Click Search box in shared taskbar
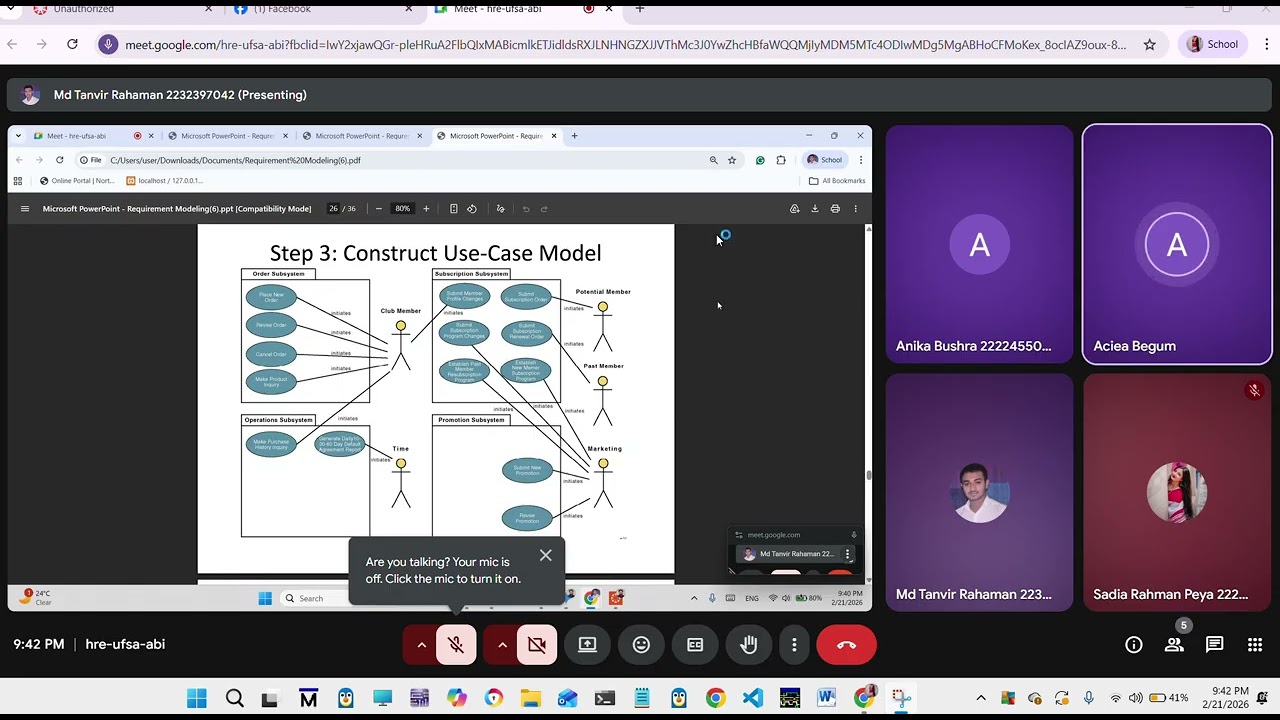 (313, 598)
